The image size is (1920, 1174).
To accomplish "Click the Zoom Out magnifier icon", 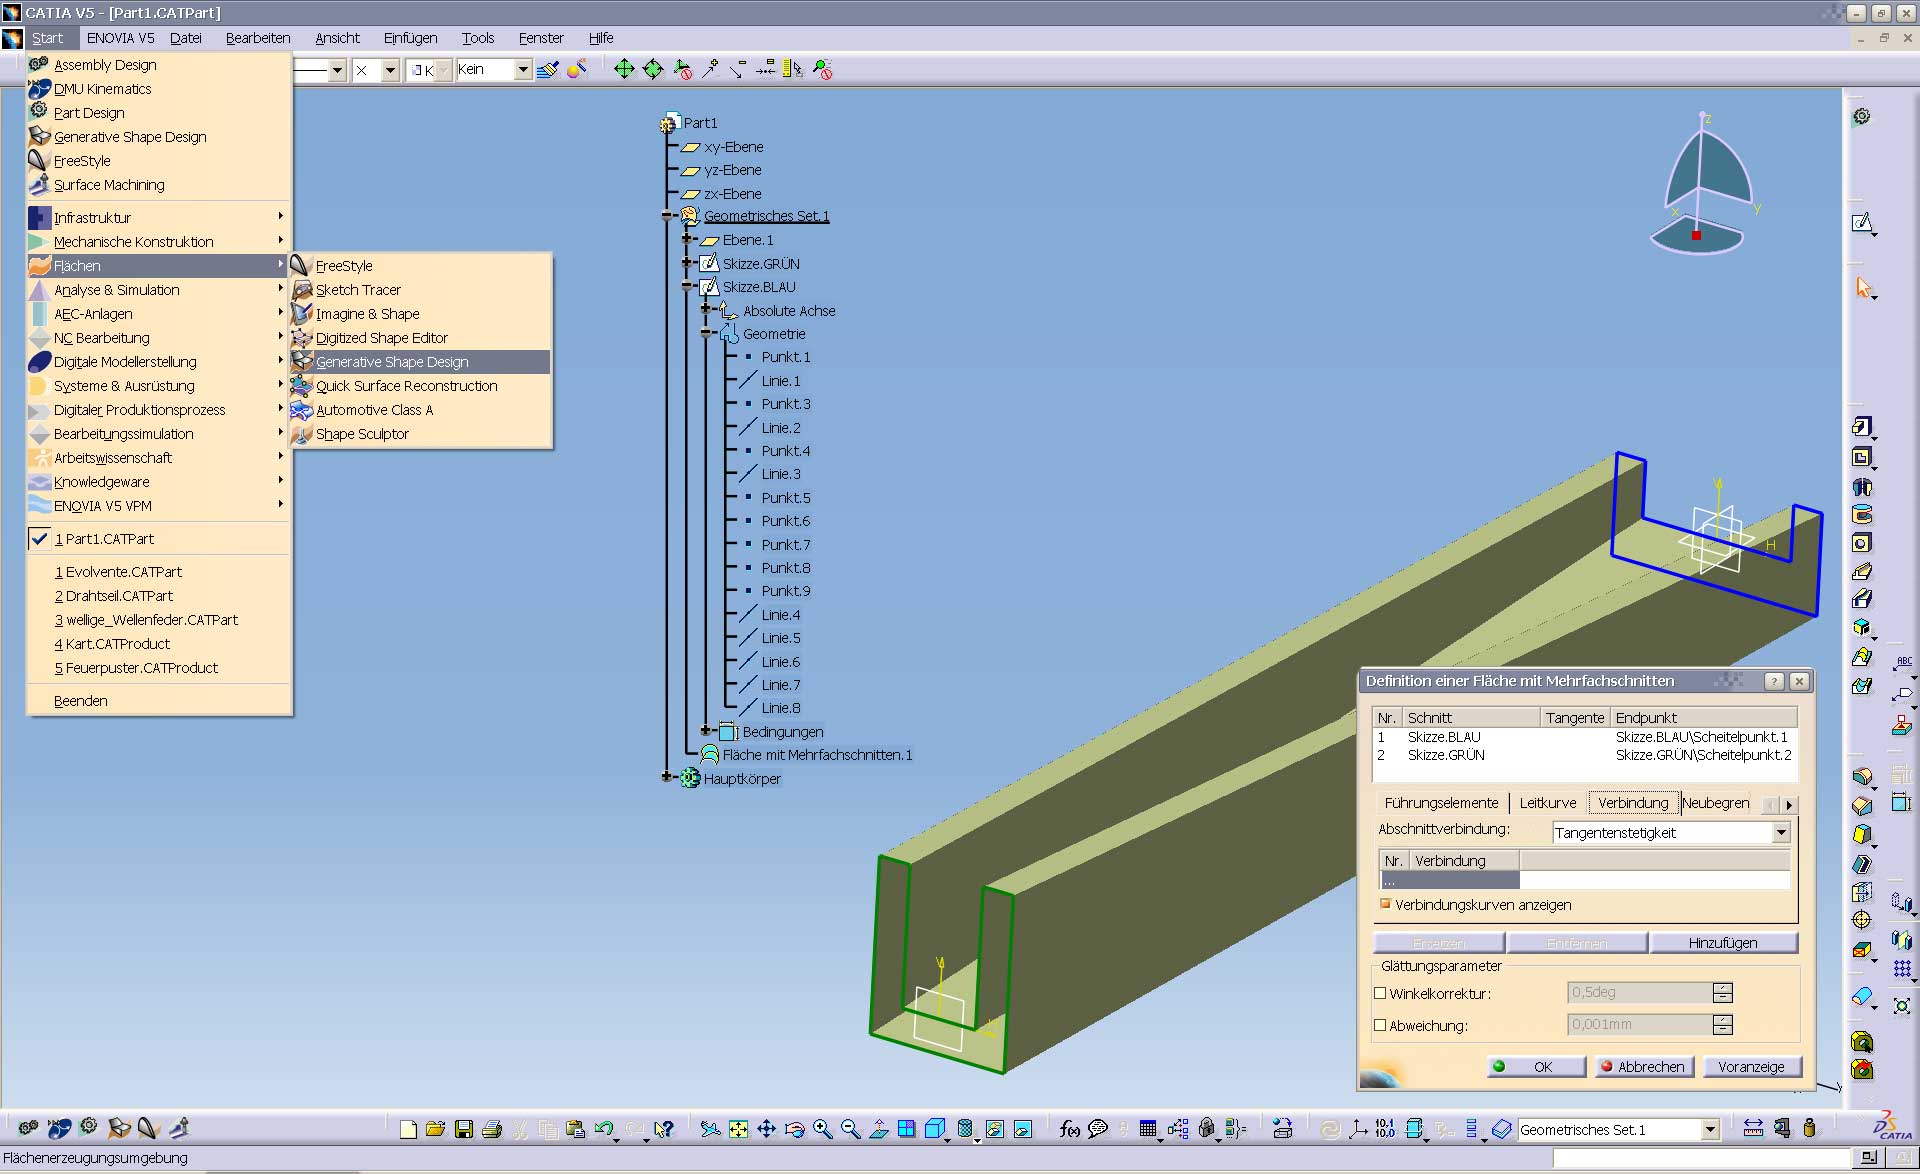I will click(x=851, y=1129).
